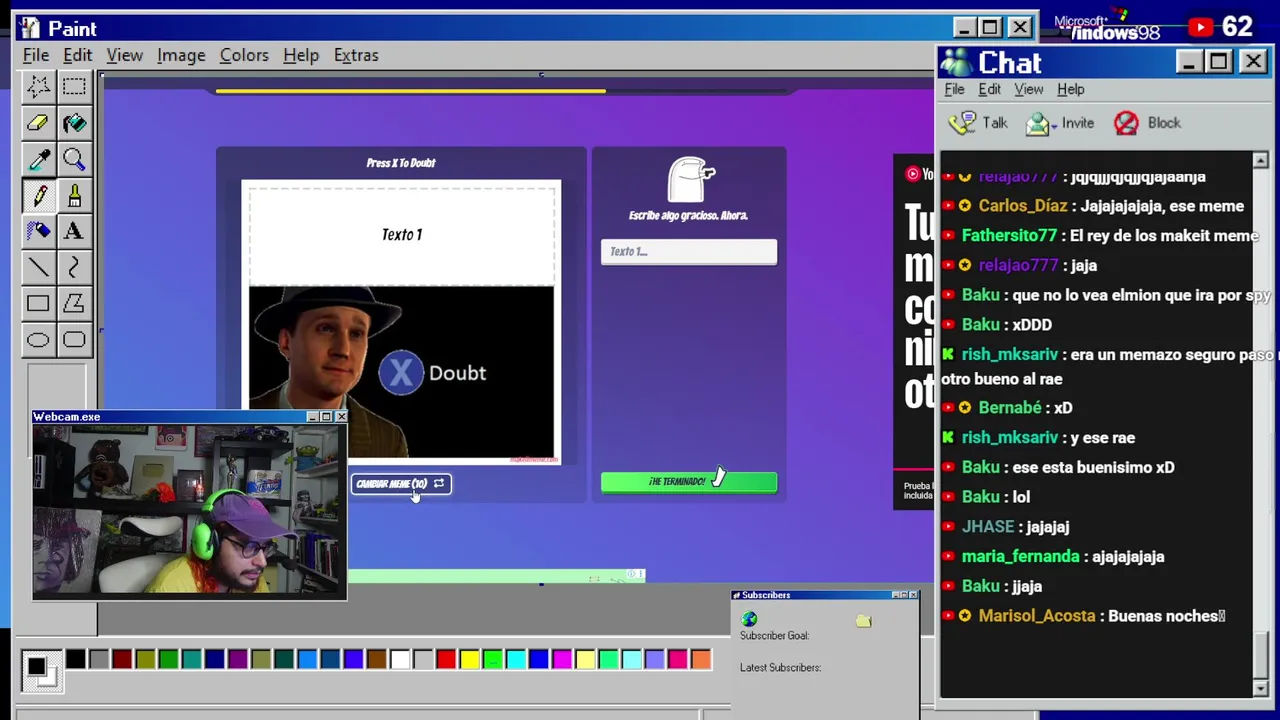1280x720 pixels.
Task: Select the Rectangle shape tool
Action: click(x=38, y=303)
